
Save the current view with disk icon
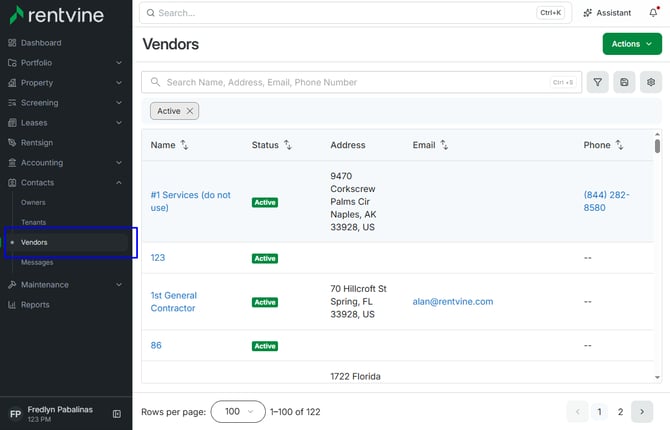click(x=624, y=82)
